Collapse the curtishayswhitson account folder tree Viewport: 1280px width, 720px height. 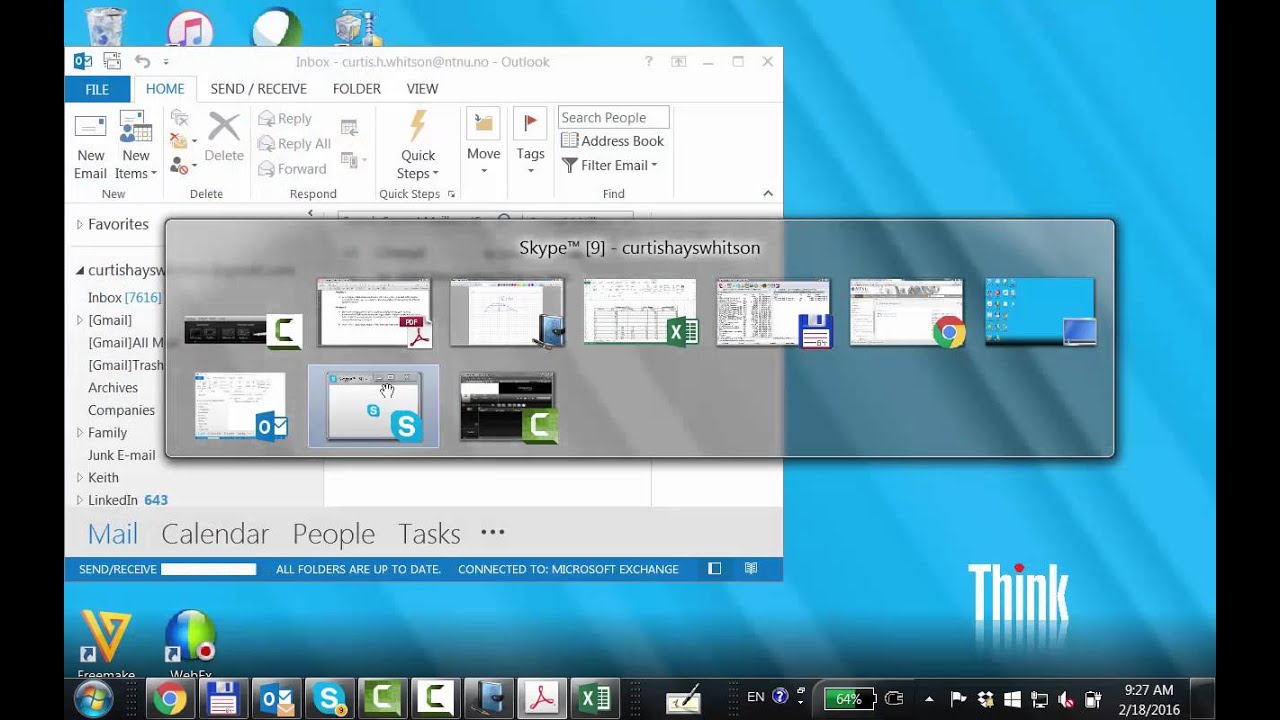80,270
